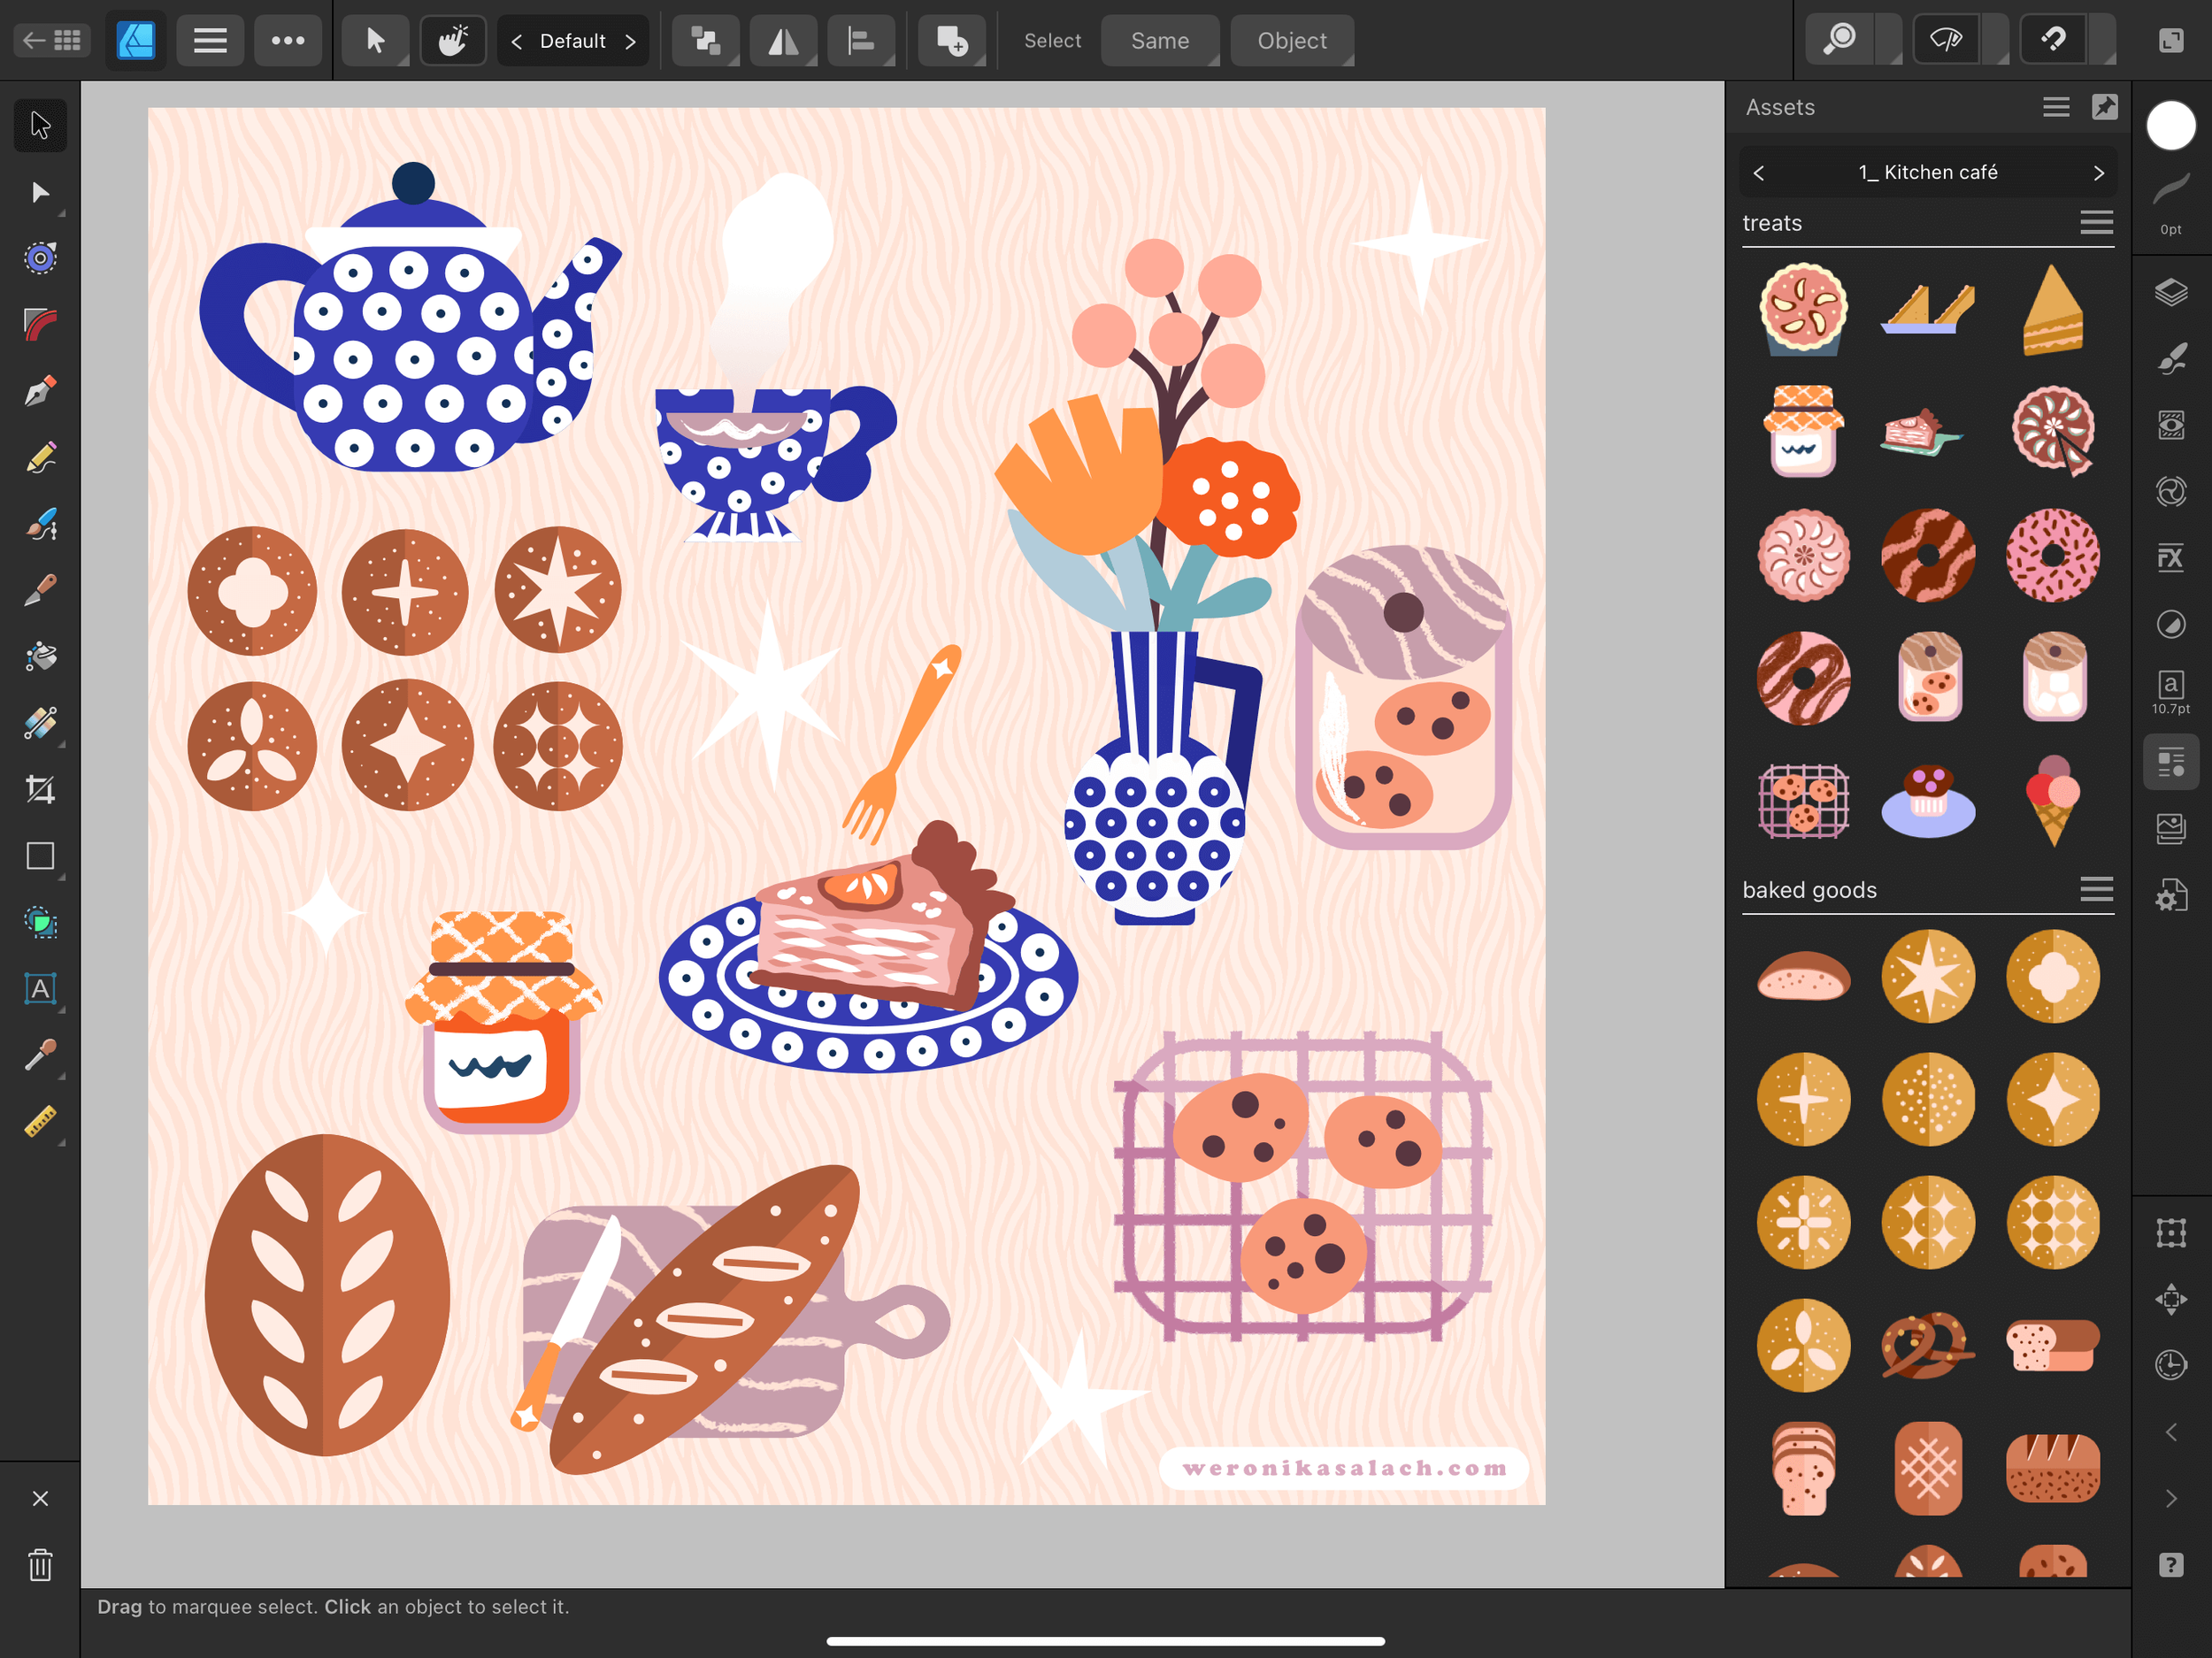Select the Node tool in the left toolbar
The image size is (2212, 1658).
pos(40,192)
